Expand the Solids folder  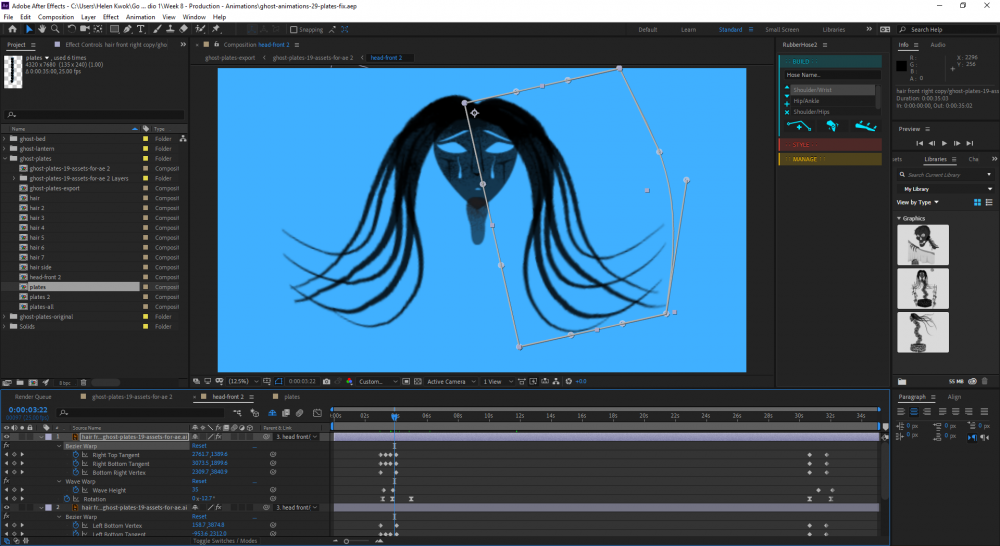click(x=4, y=327)
